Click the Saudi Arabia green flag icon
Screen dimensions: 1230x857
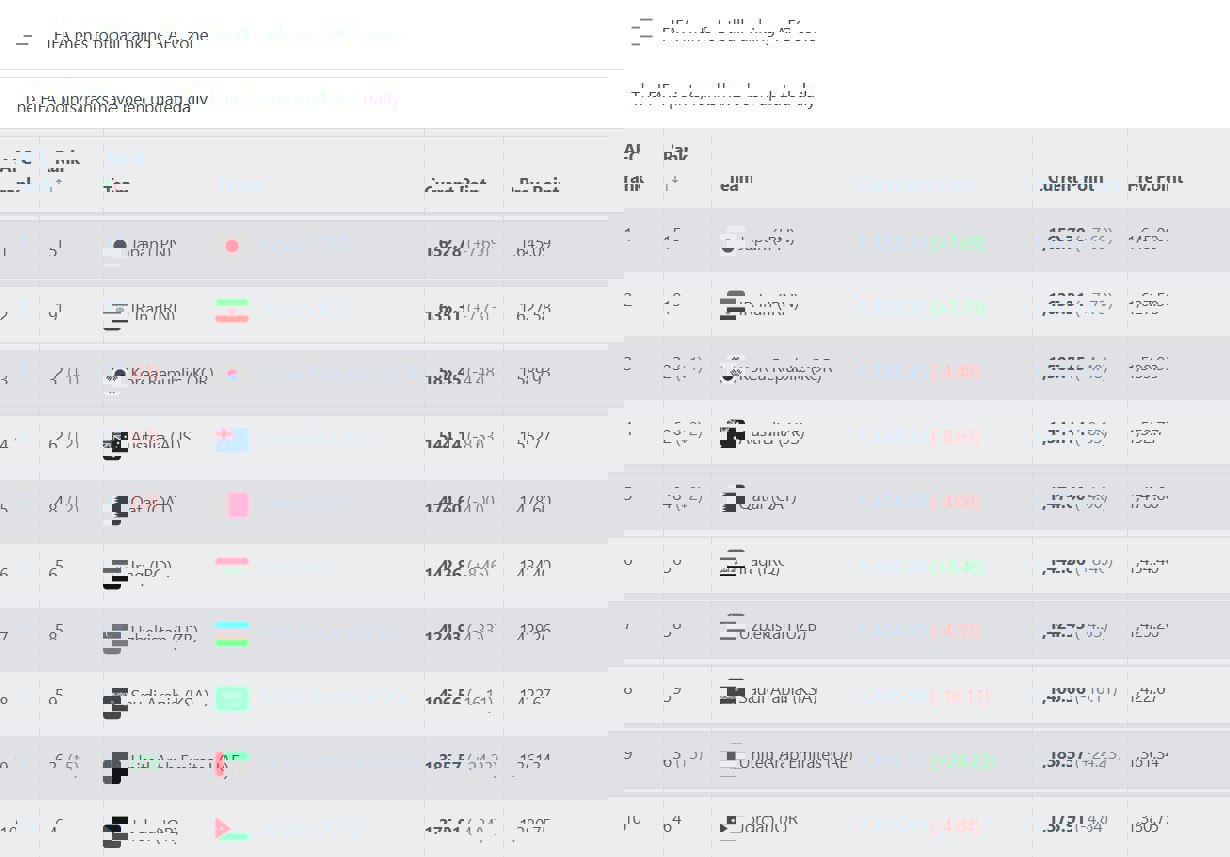tap(232, 699)
